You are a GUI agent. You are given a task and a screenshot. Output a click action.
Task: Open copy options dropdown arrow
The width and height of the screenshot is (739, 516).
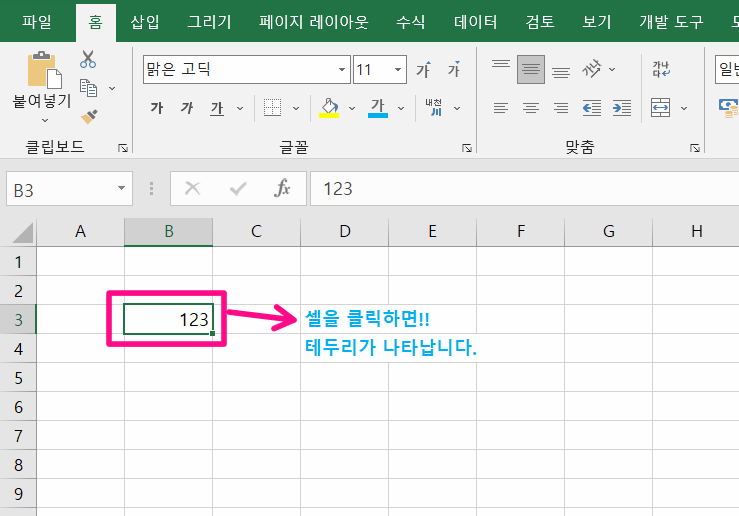[112, 88]
